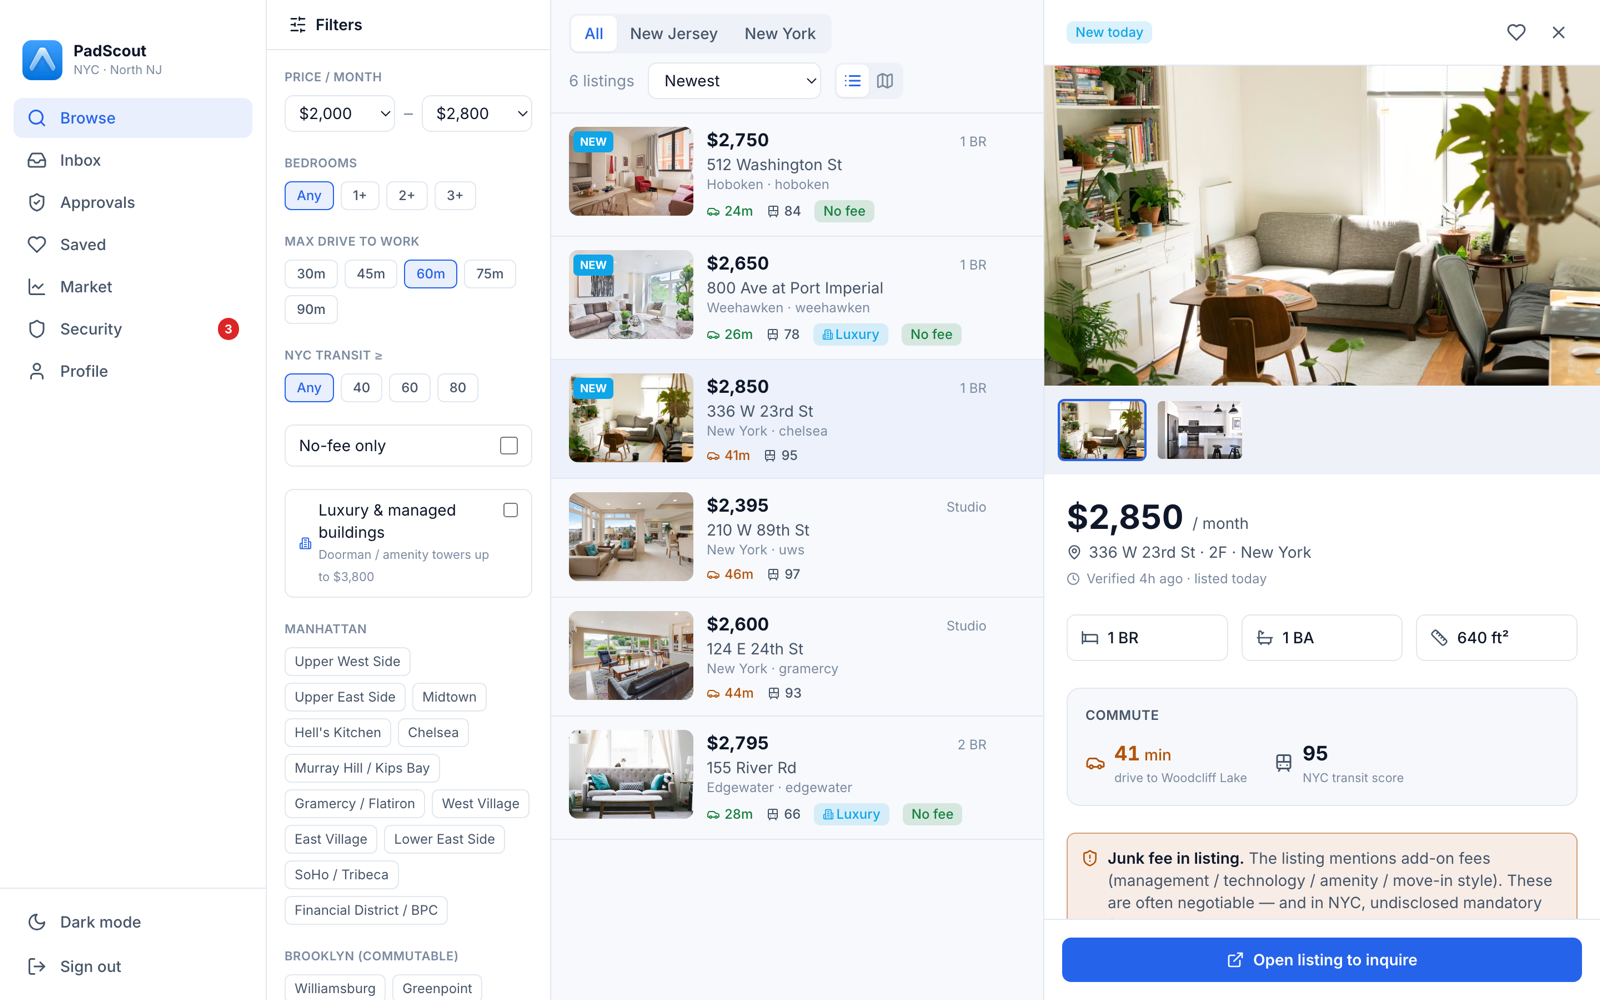The image size is (1600, 1000).
Task: Close the listing detail panel
Action: pos(1558,32)
